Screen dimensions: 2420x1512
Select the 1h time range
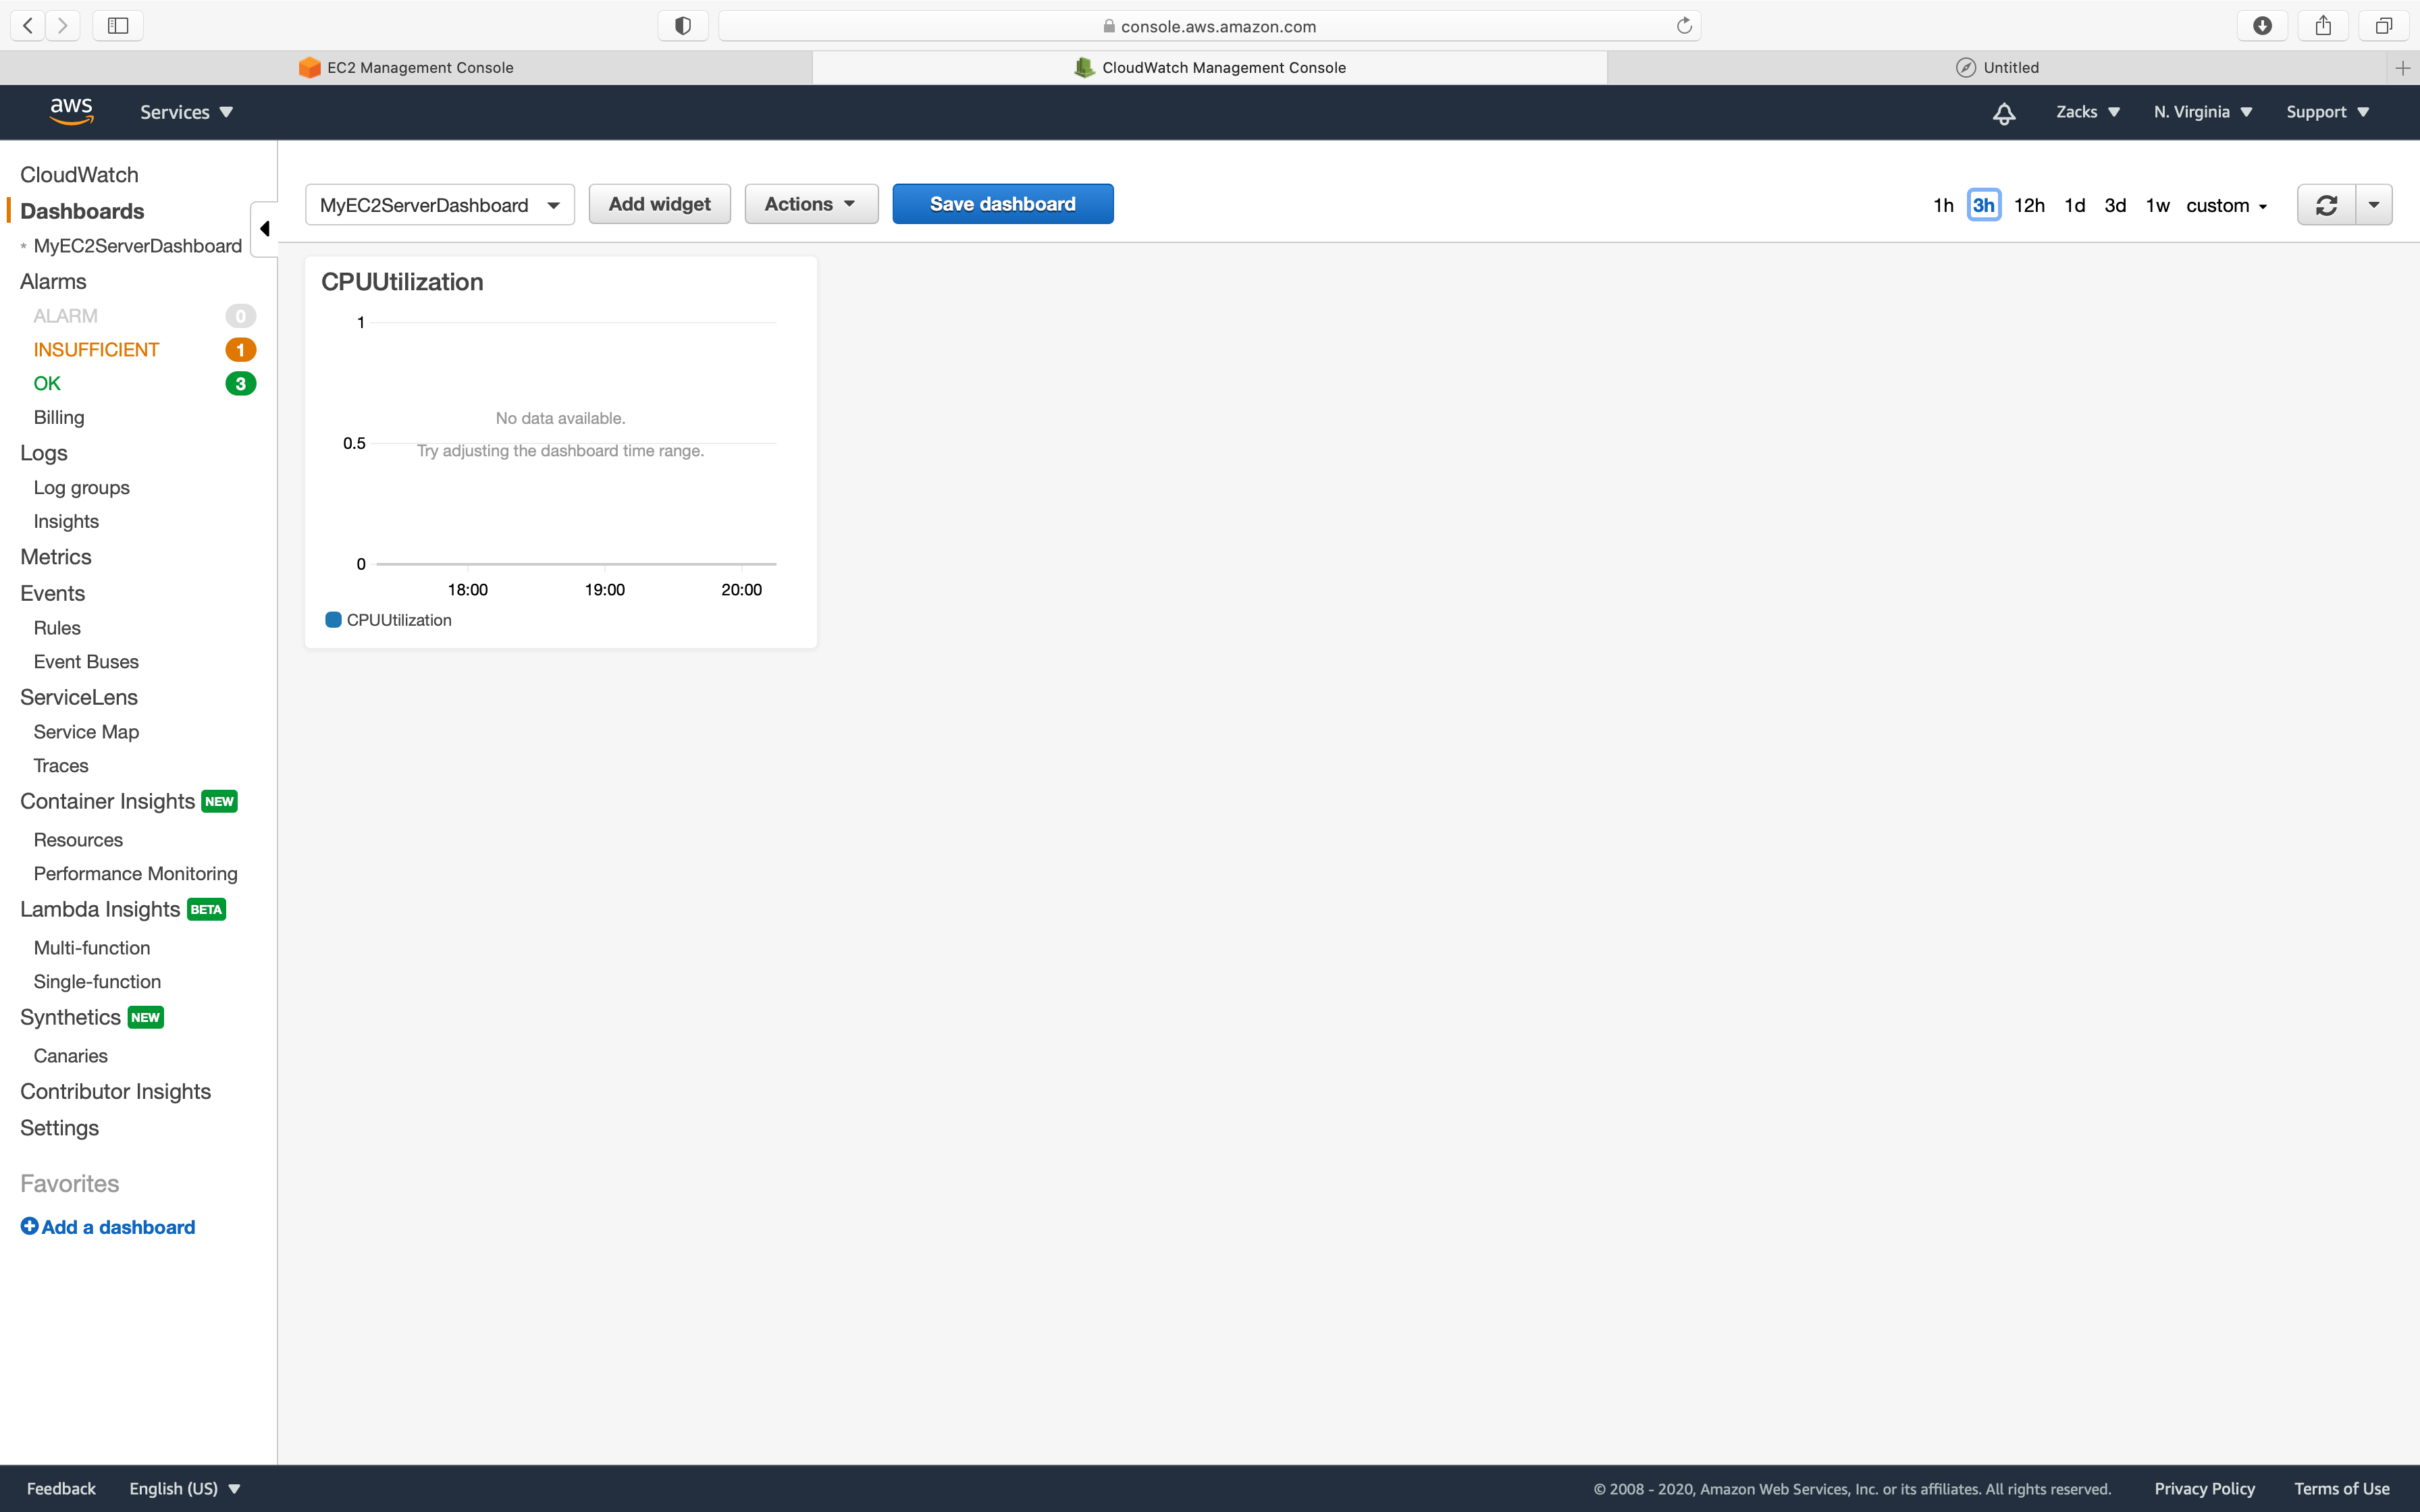click(x=1943, y=205)
